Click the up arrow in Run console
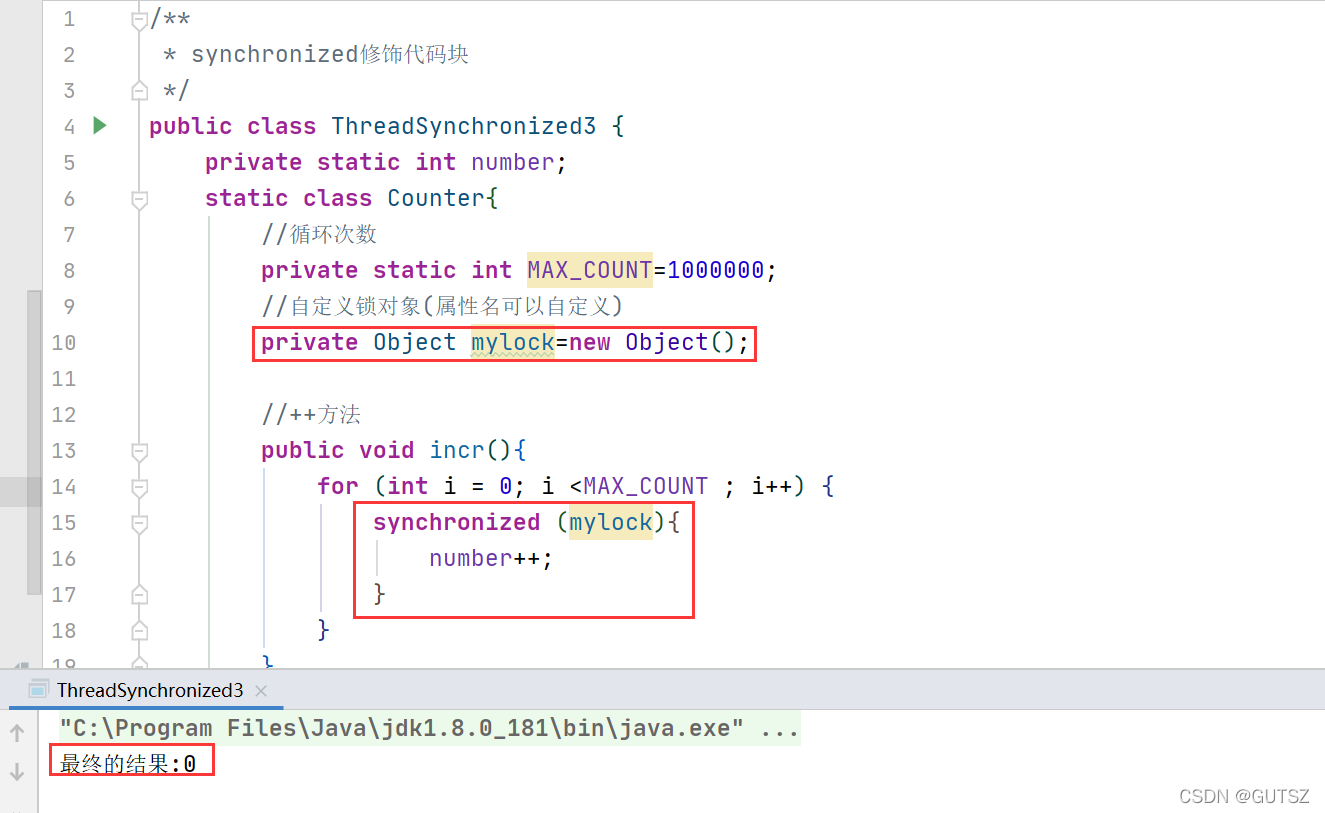The image size is (1325, 813). pyautogui.click(x=17, y=733)
